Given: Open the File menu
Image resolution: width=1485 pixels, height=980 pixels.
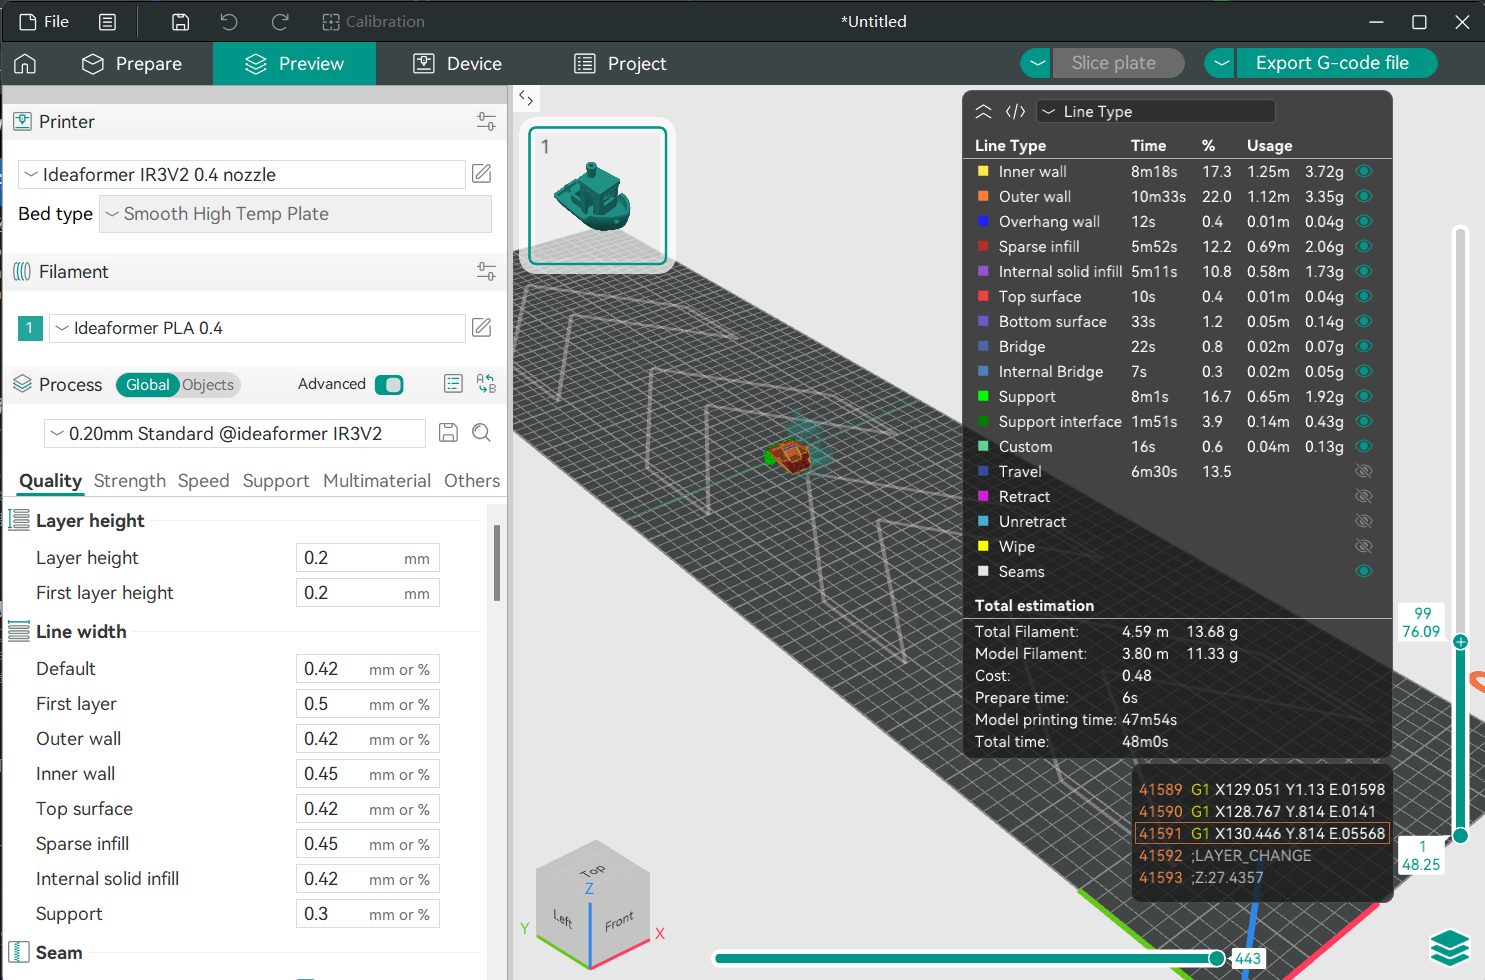Looking at the screenshot, I should [x=44, y=22].
